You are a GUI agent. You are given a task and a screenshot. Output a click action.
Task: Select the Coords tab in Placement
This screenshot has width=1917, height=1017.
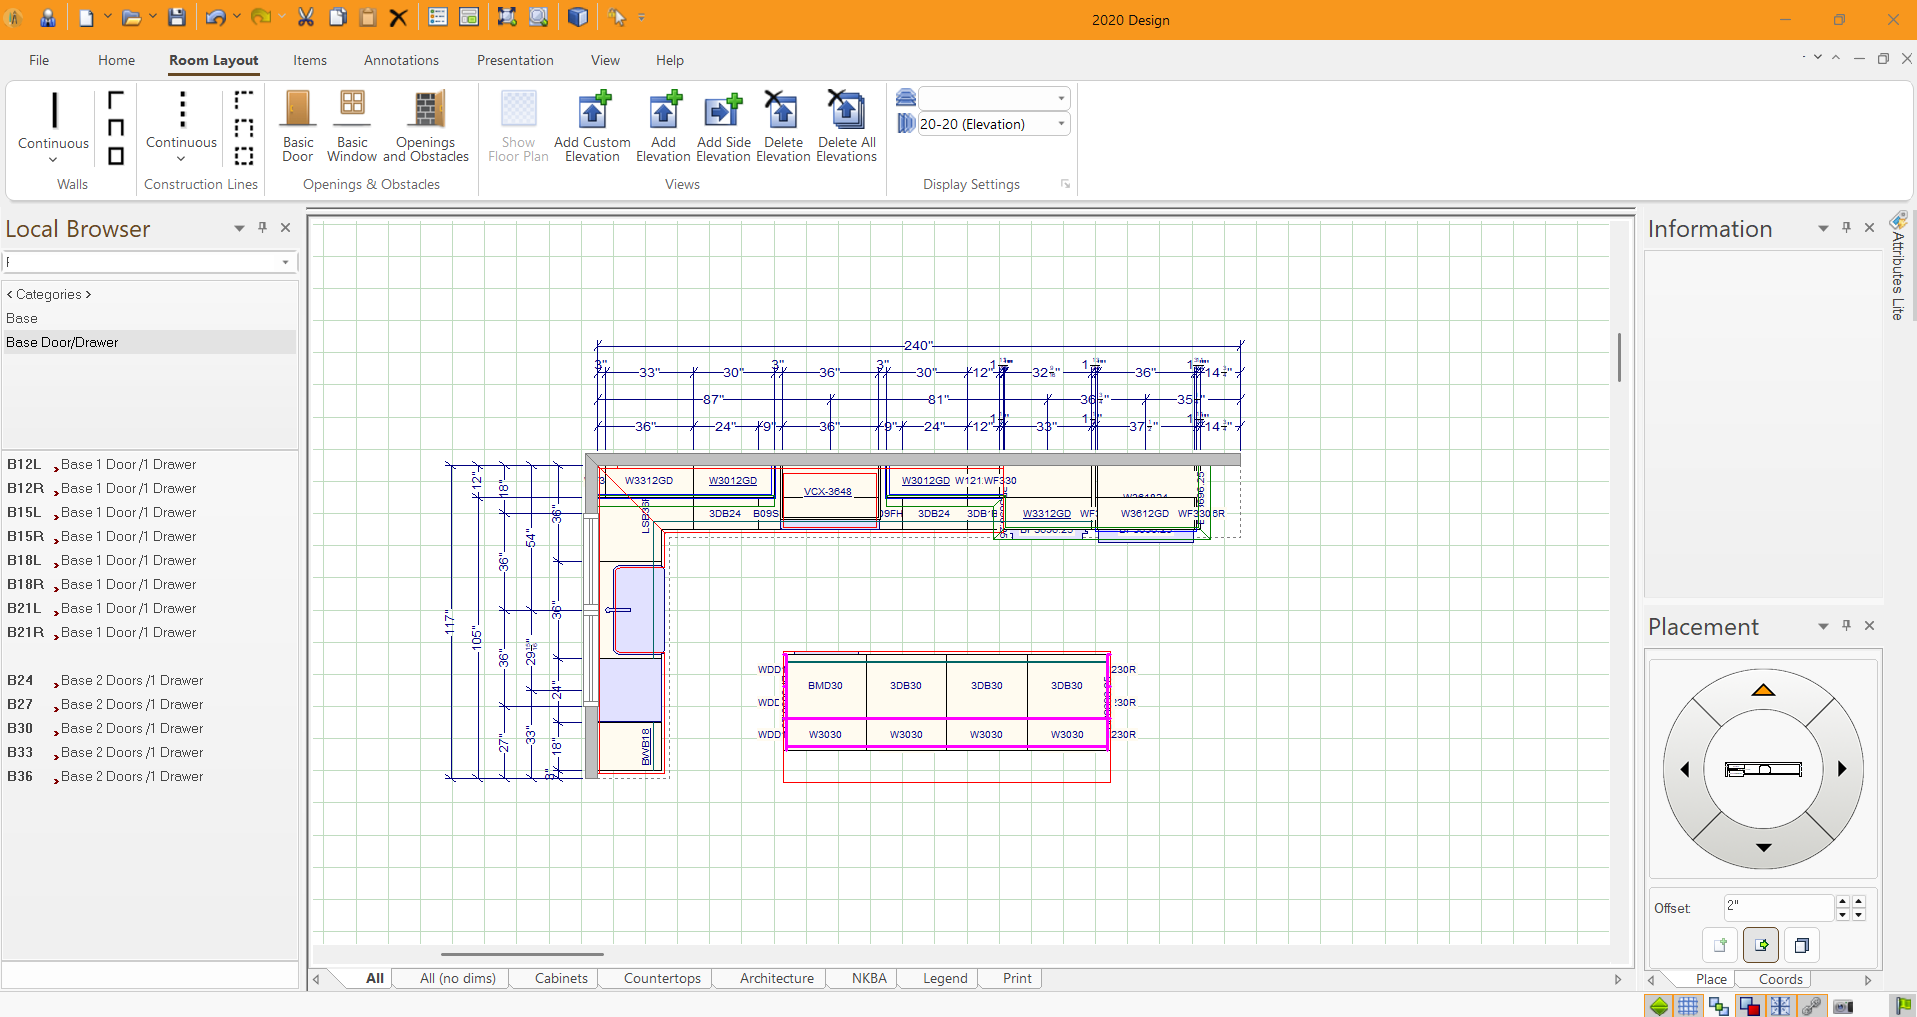point(1780,979)
